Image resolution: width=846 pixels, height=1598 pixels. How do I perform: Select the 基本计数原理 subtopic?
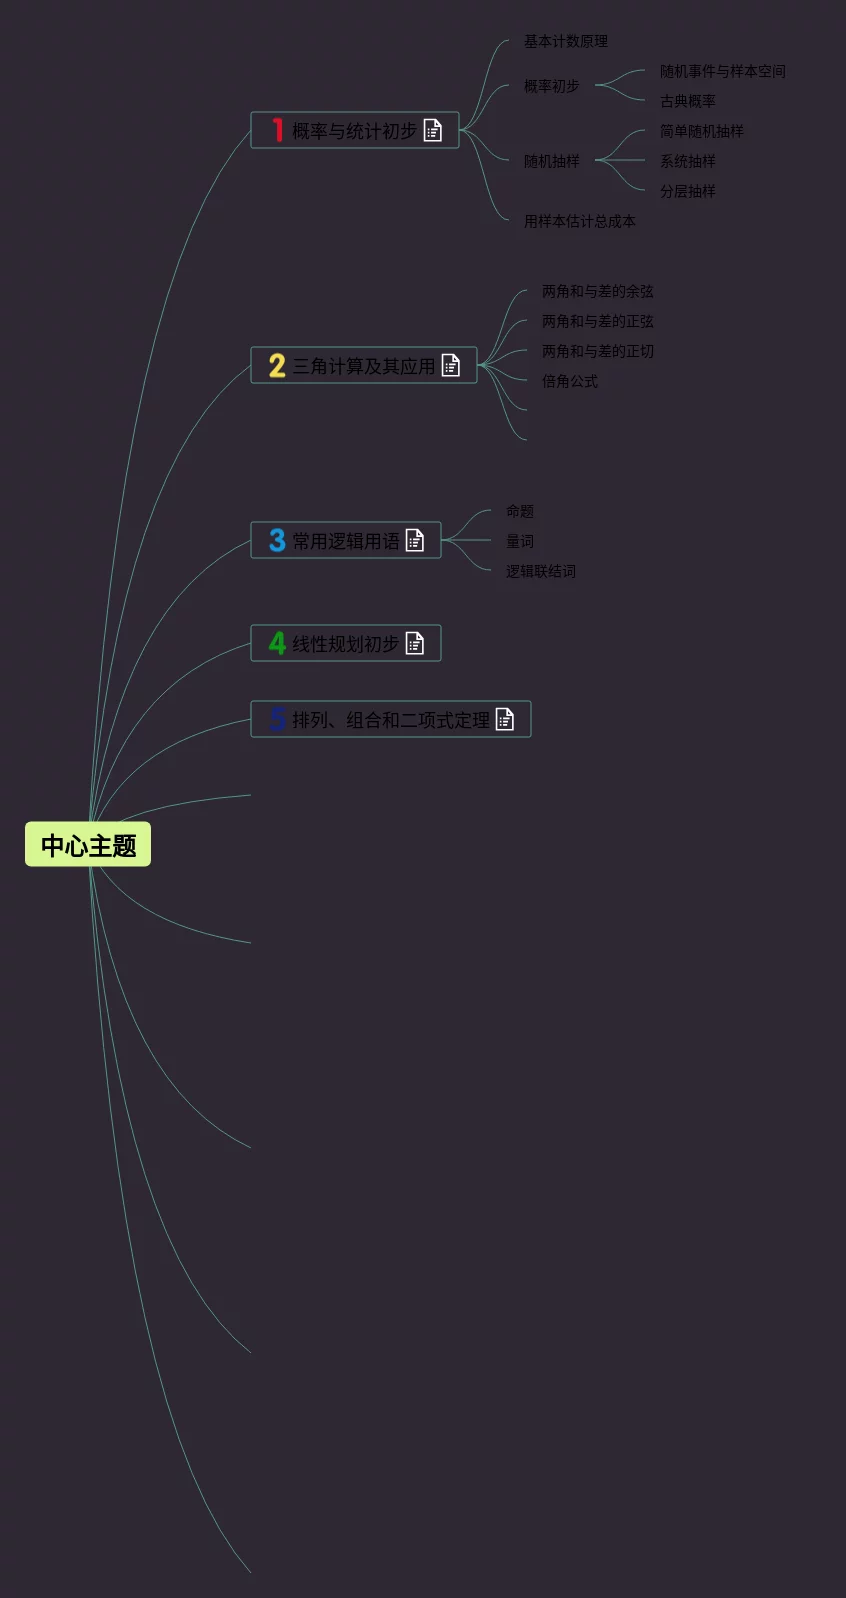click(565, 41)
